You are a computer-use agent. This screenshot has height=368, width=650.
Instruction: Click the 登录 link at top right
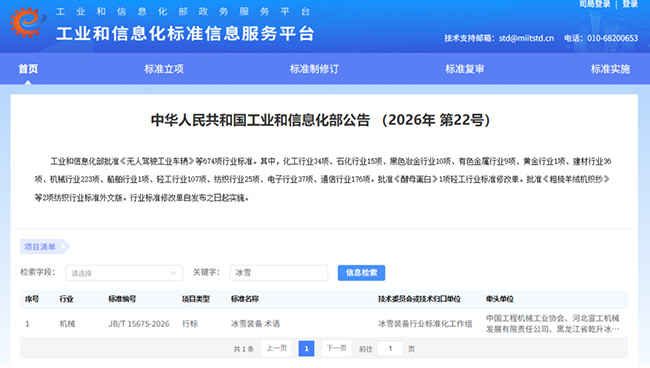pos(630,4)
